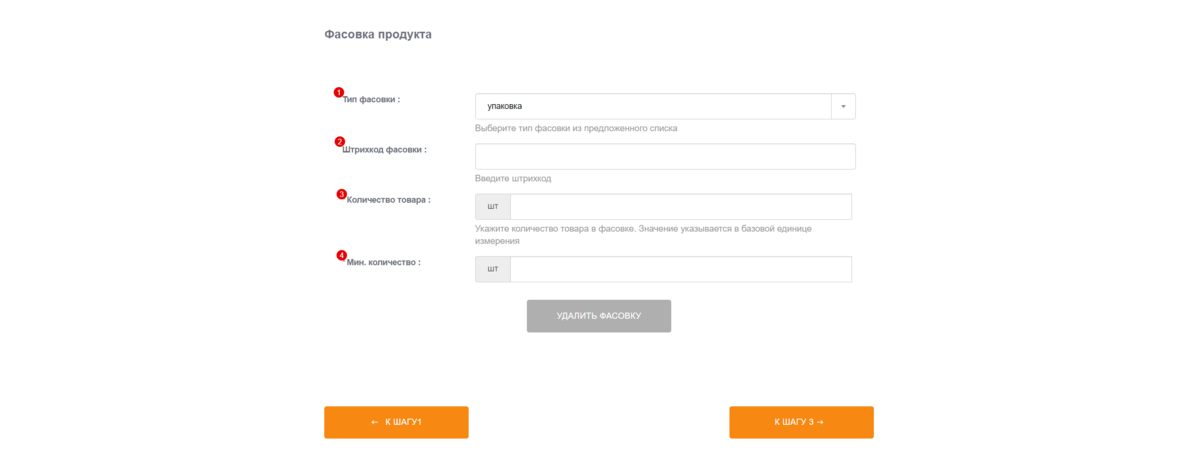Click the шт unit addon of Количество товара
Viewport: 1200px width, 475px height.
pyautogui.click(x=493, y=206)
